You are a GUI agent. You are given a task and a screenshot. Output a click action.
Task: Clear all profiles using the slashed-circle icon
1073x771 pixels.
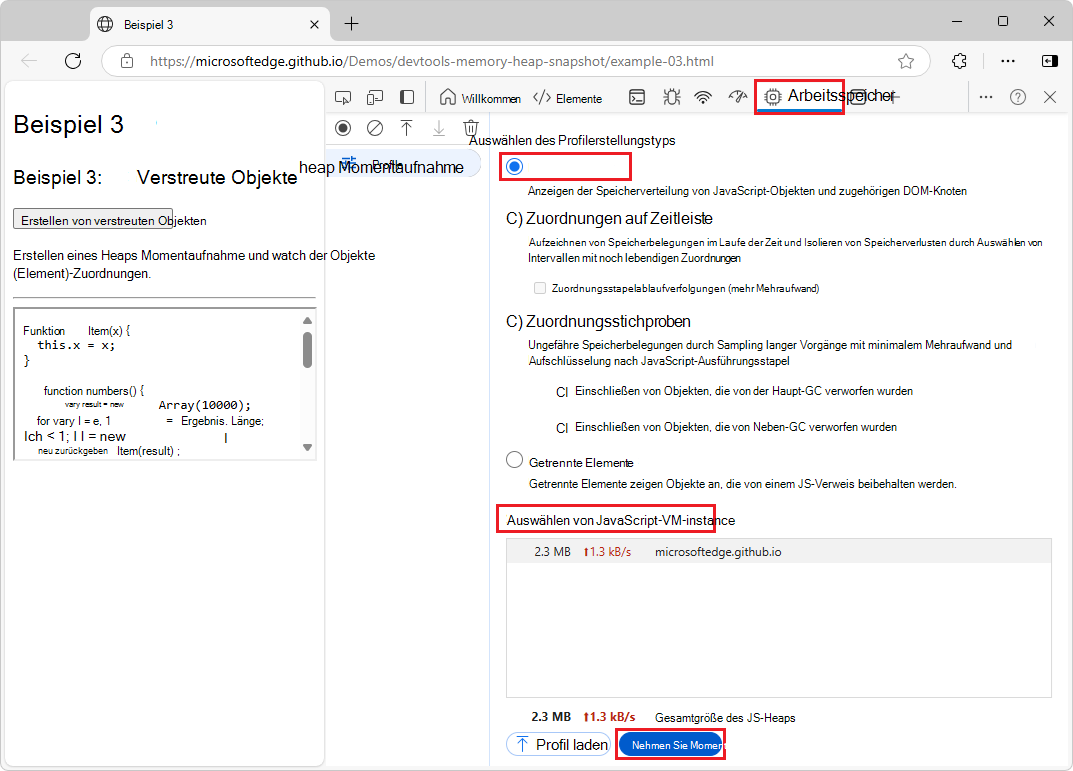tap(375, 128)
